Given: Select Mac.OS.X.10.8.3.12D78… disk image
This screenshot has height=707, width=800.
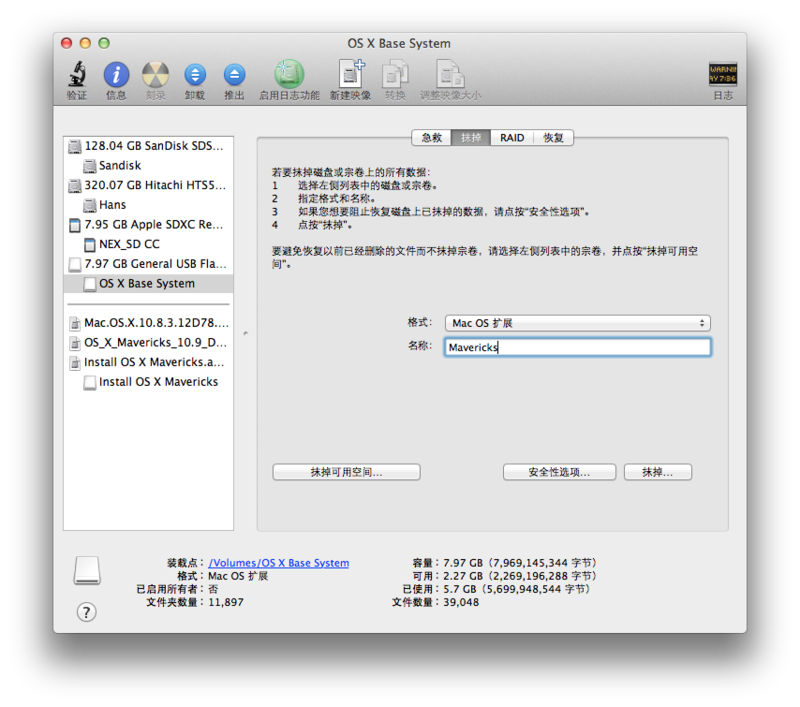Looking at the screenshot, I should point(148,323).
